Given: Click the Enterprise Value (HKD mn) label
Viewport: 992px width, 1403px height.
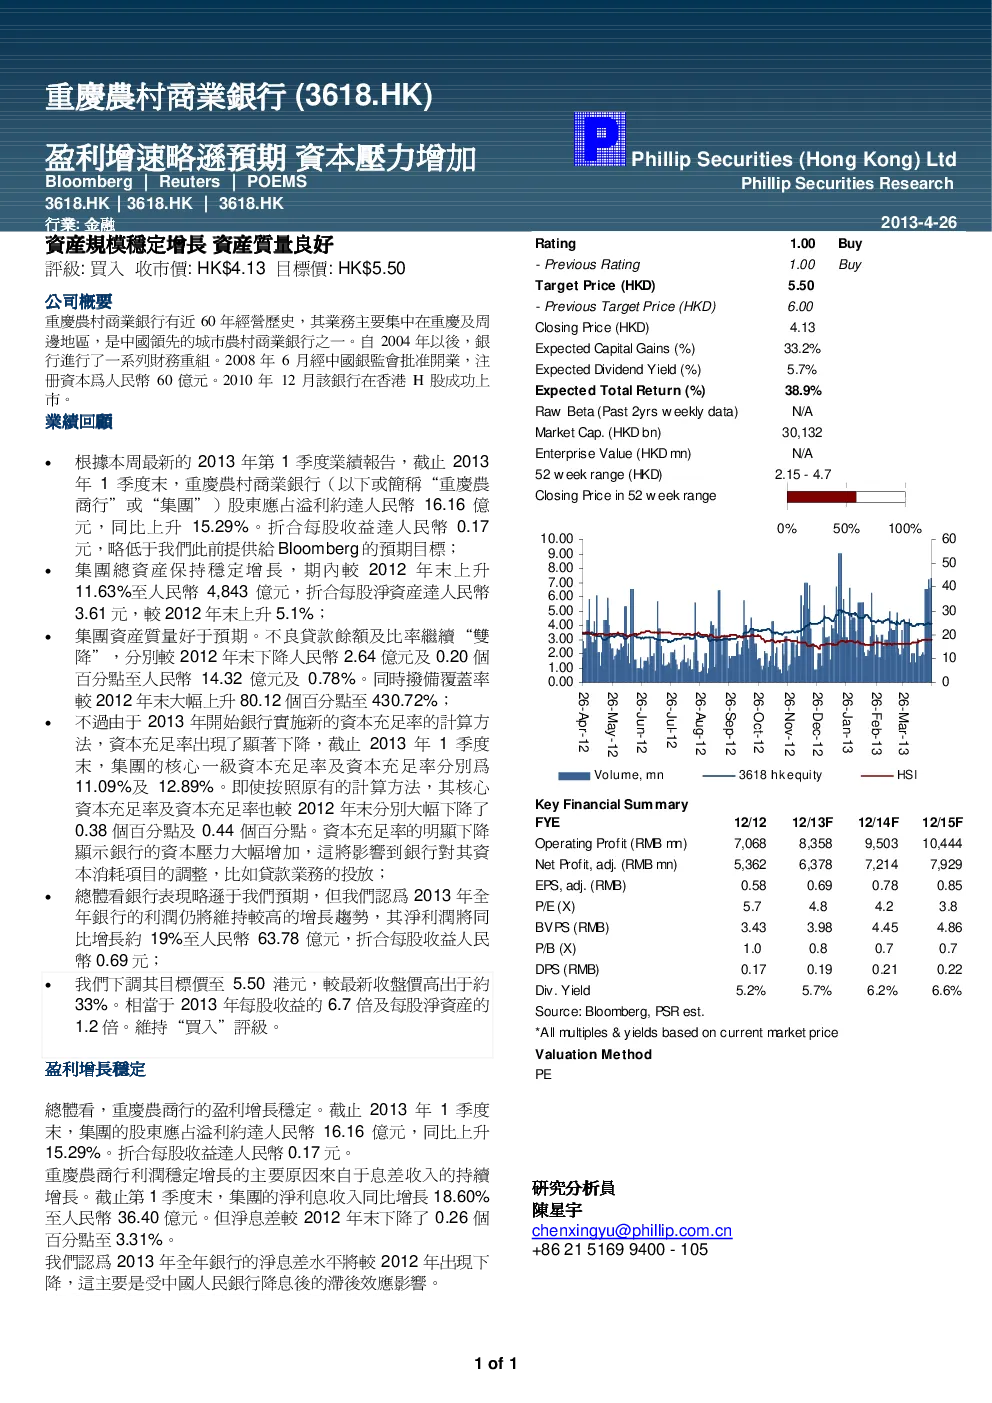Looking at the screenshot, I should (x=613, y=454).
